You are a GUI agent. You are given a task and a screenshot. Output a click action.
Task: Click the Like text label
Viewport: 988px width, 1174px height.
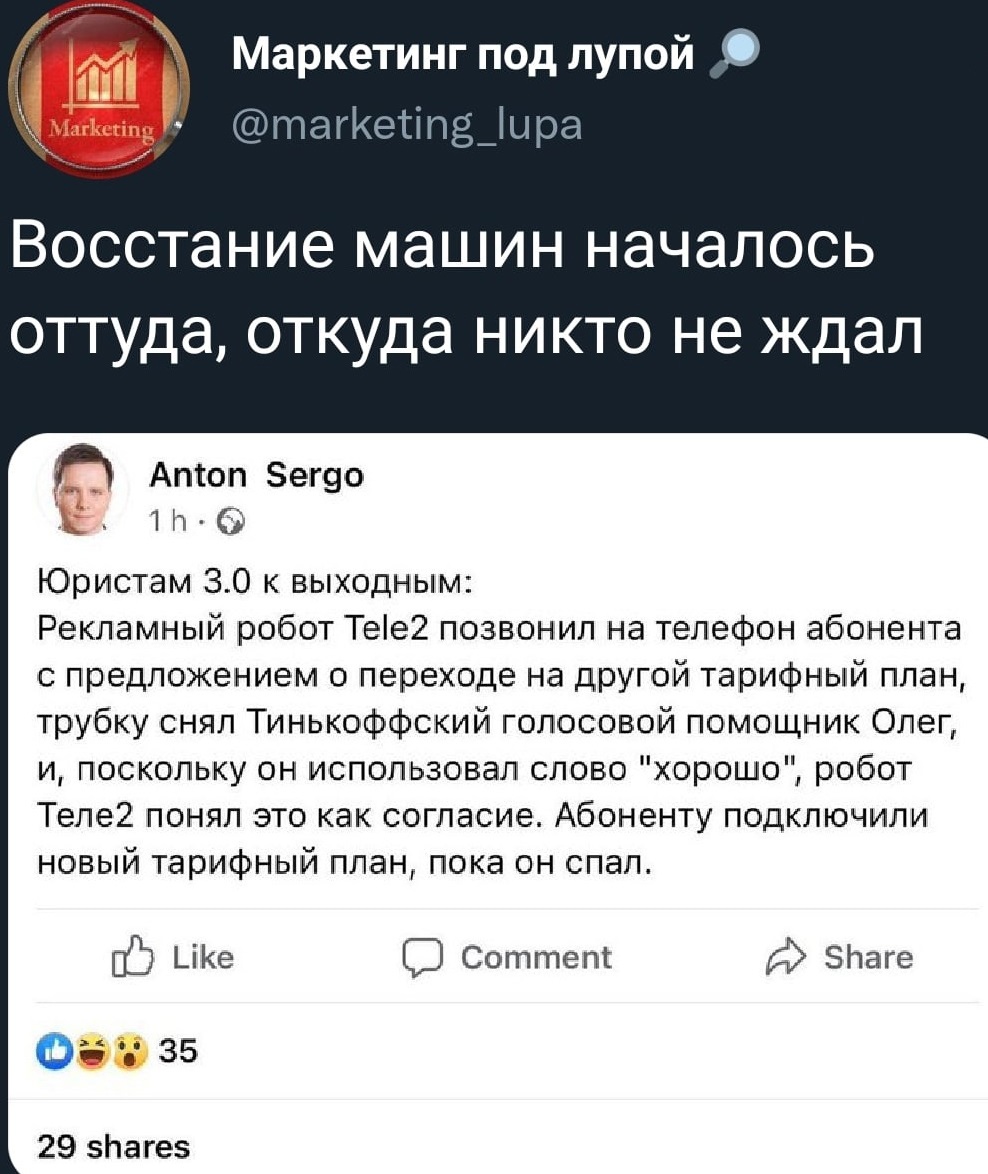(203, 958)
